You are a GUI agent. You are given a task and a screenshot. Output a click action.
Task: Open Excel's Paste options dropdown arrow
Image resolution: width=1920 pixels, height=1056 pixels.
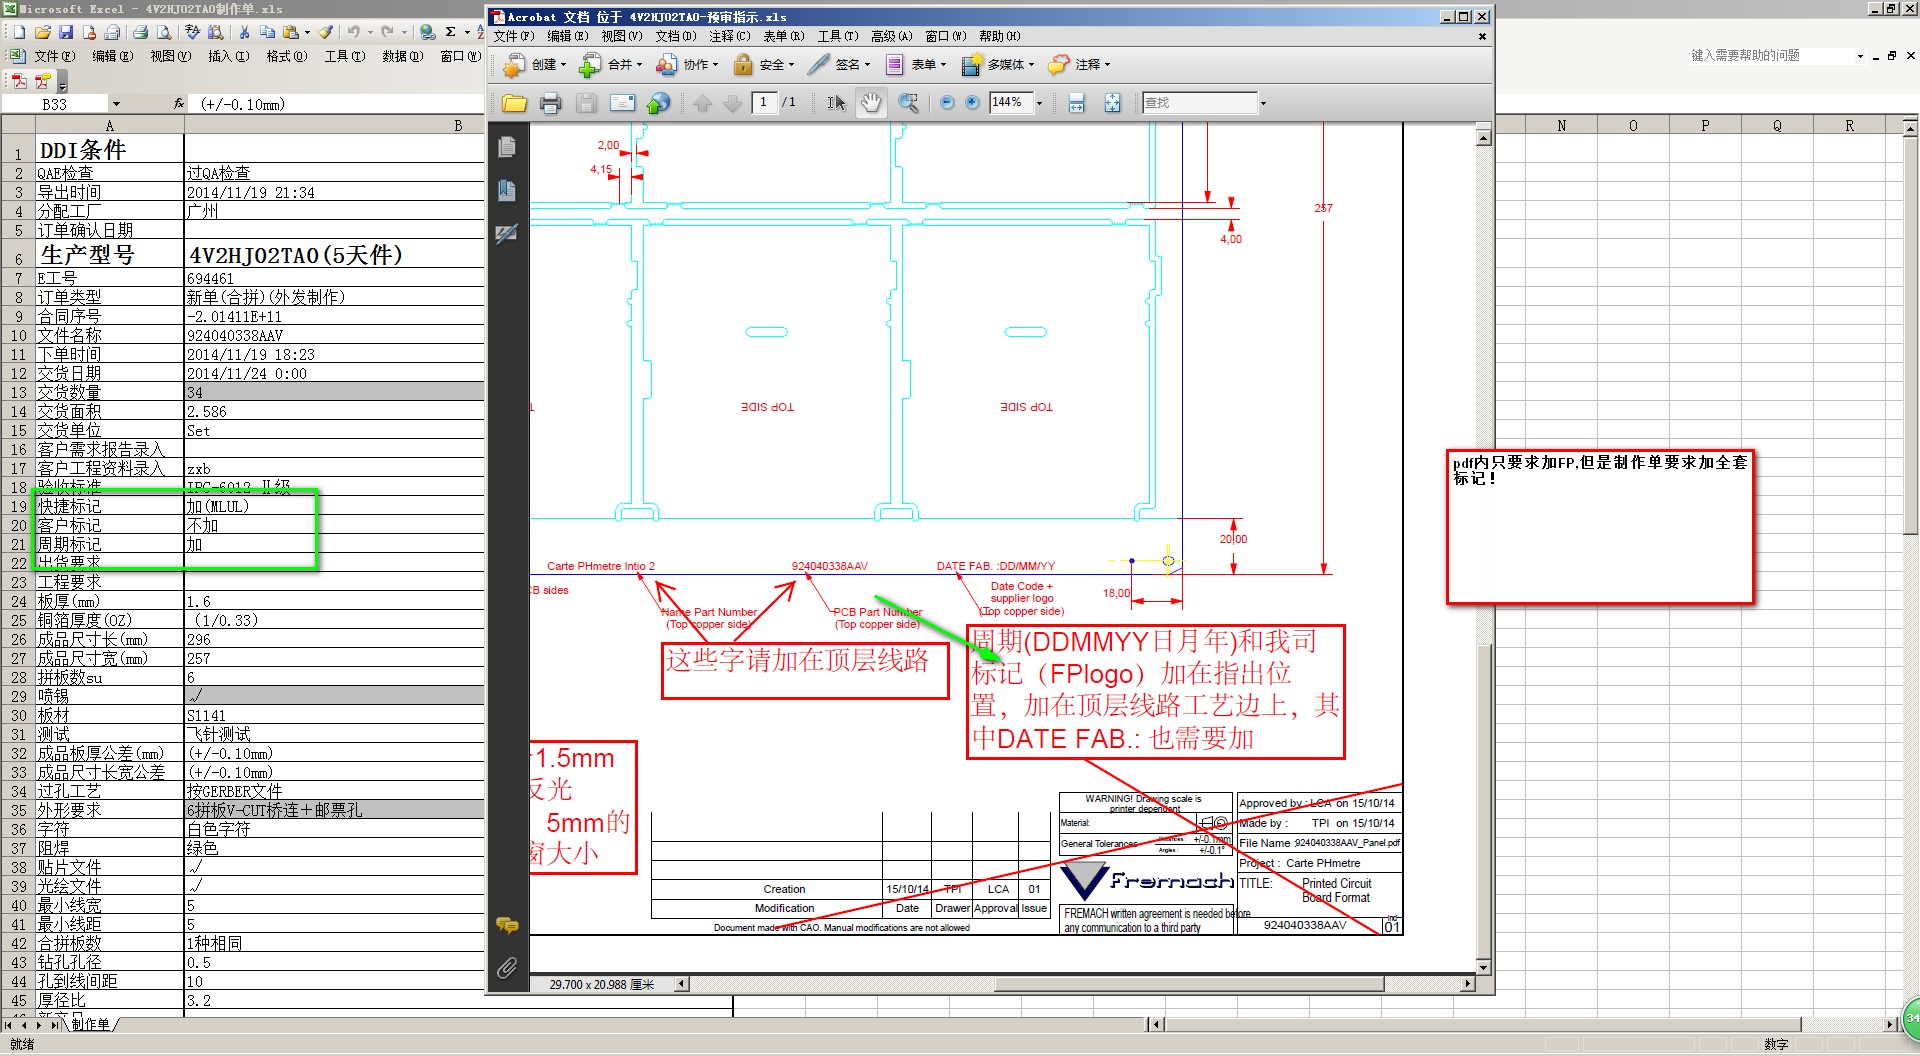click(x=306, y=32)
